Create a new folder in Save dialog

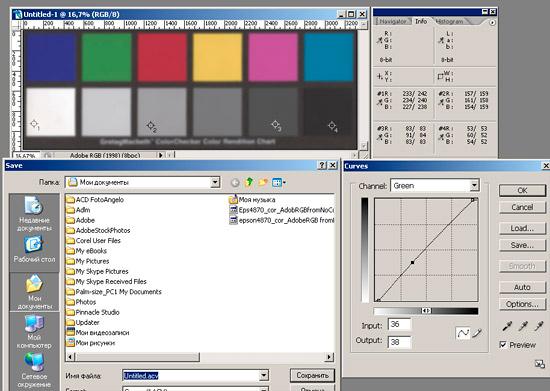pyautogui.click(x=263, y=182)
